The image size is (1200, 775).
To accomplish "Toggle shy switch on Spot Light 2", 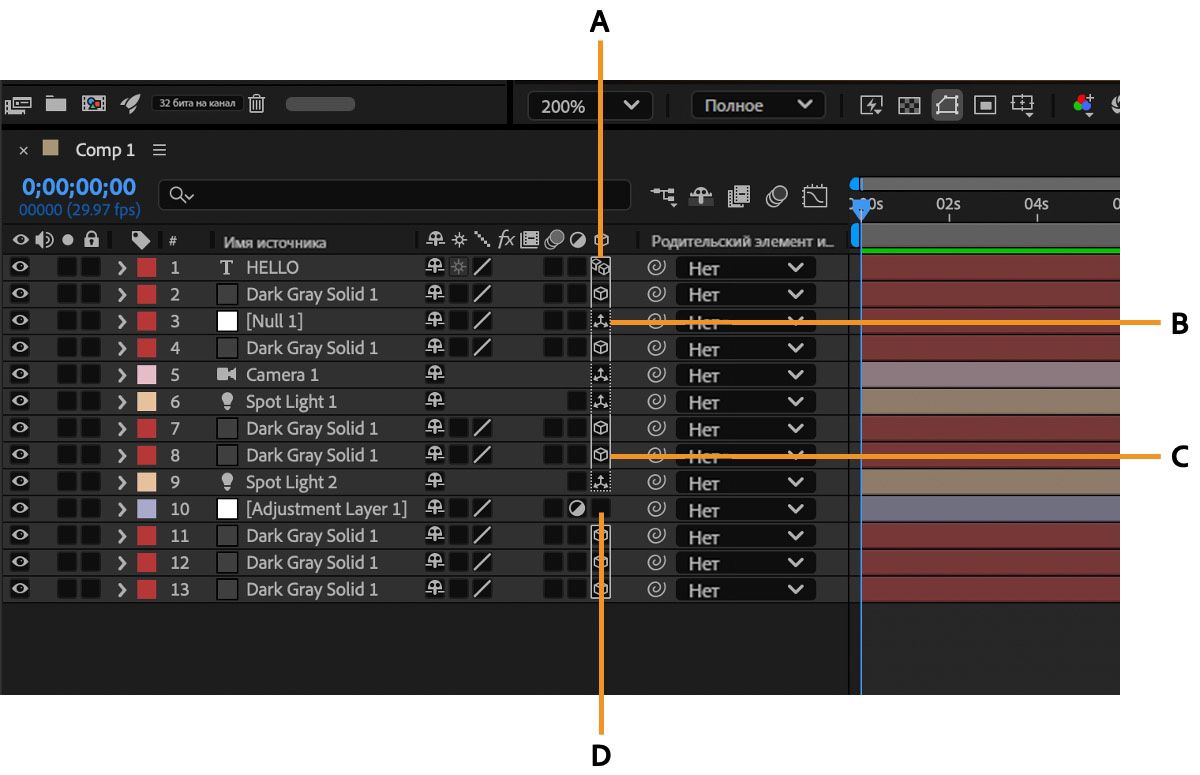I will (x=435, y=482).
